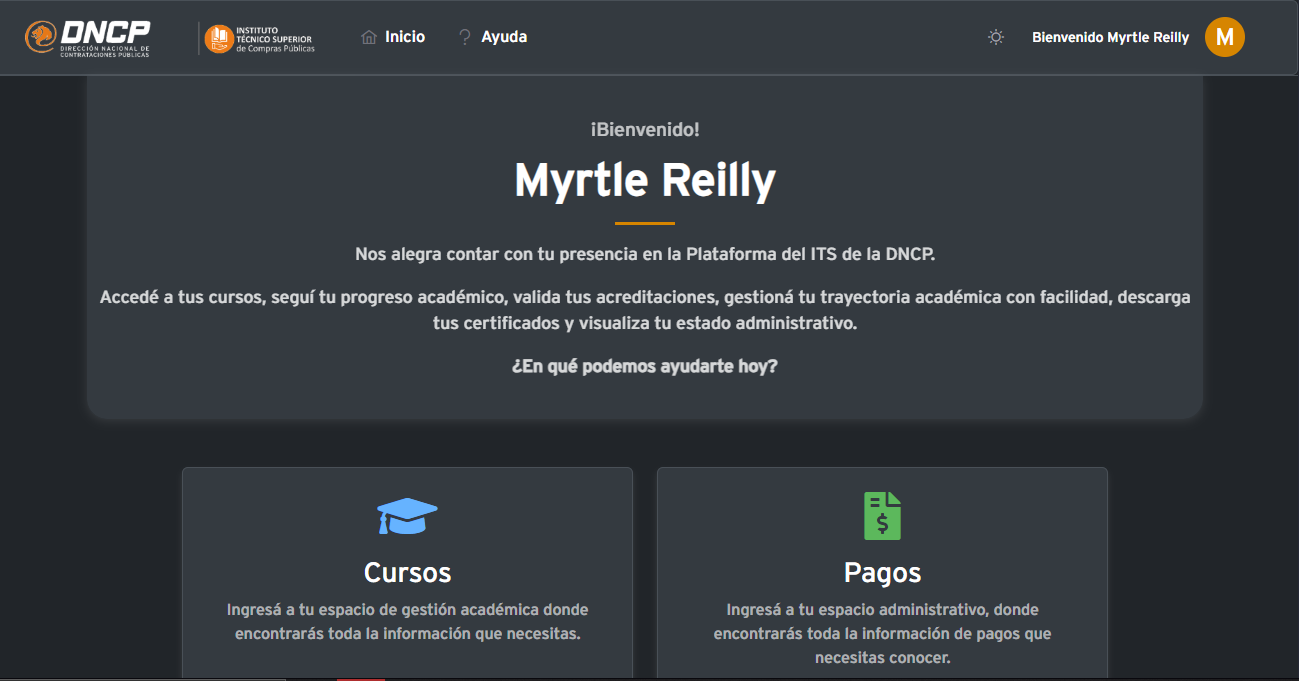The width and height of the screenshot is (1299, 681).
Task: Click the ¡Bienvenido! greeting text
Action: (645, 129)
